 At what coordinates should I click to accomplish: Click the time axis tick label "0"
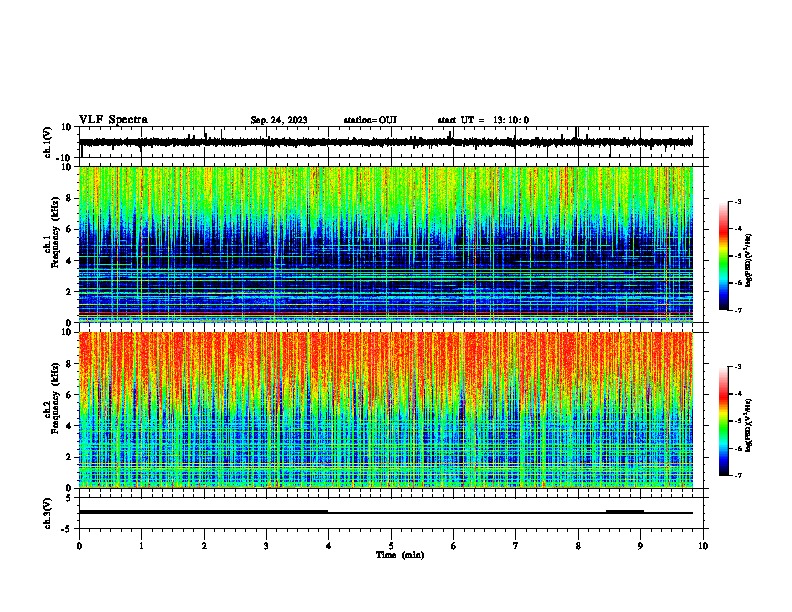click(x=79, y=546)
